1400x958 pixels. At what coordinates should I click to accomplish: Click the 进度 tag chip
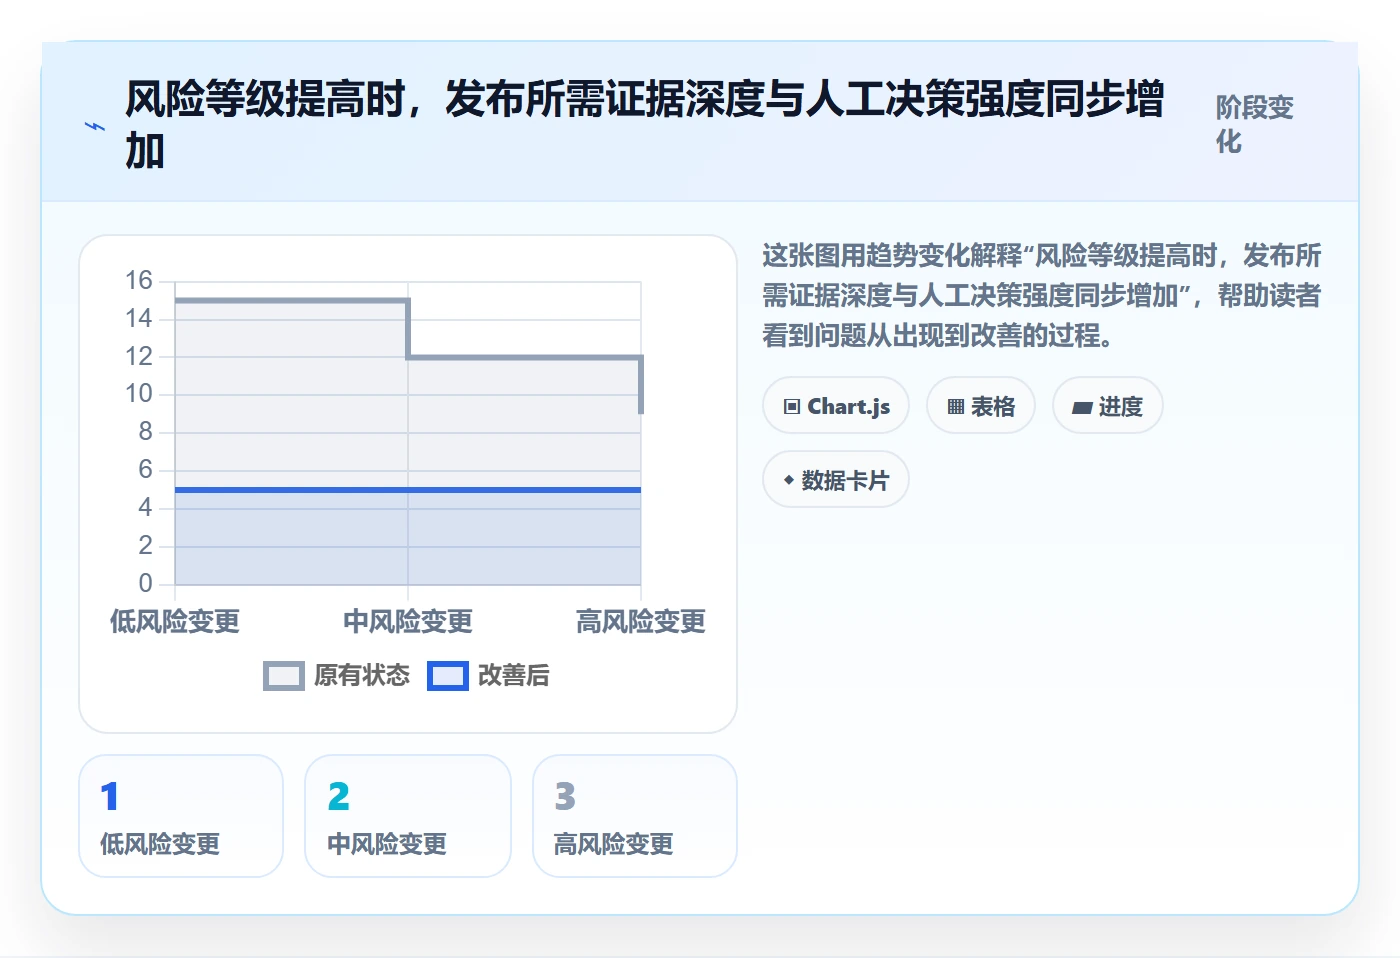(1108, 406)
